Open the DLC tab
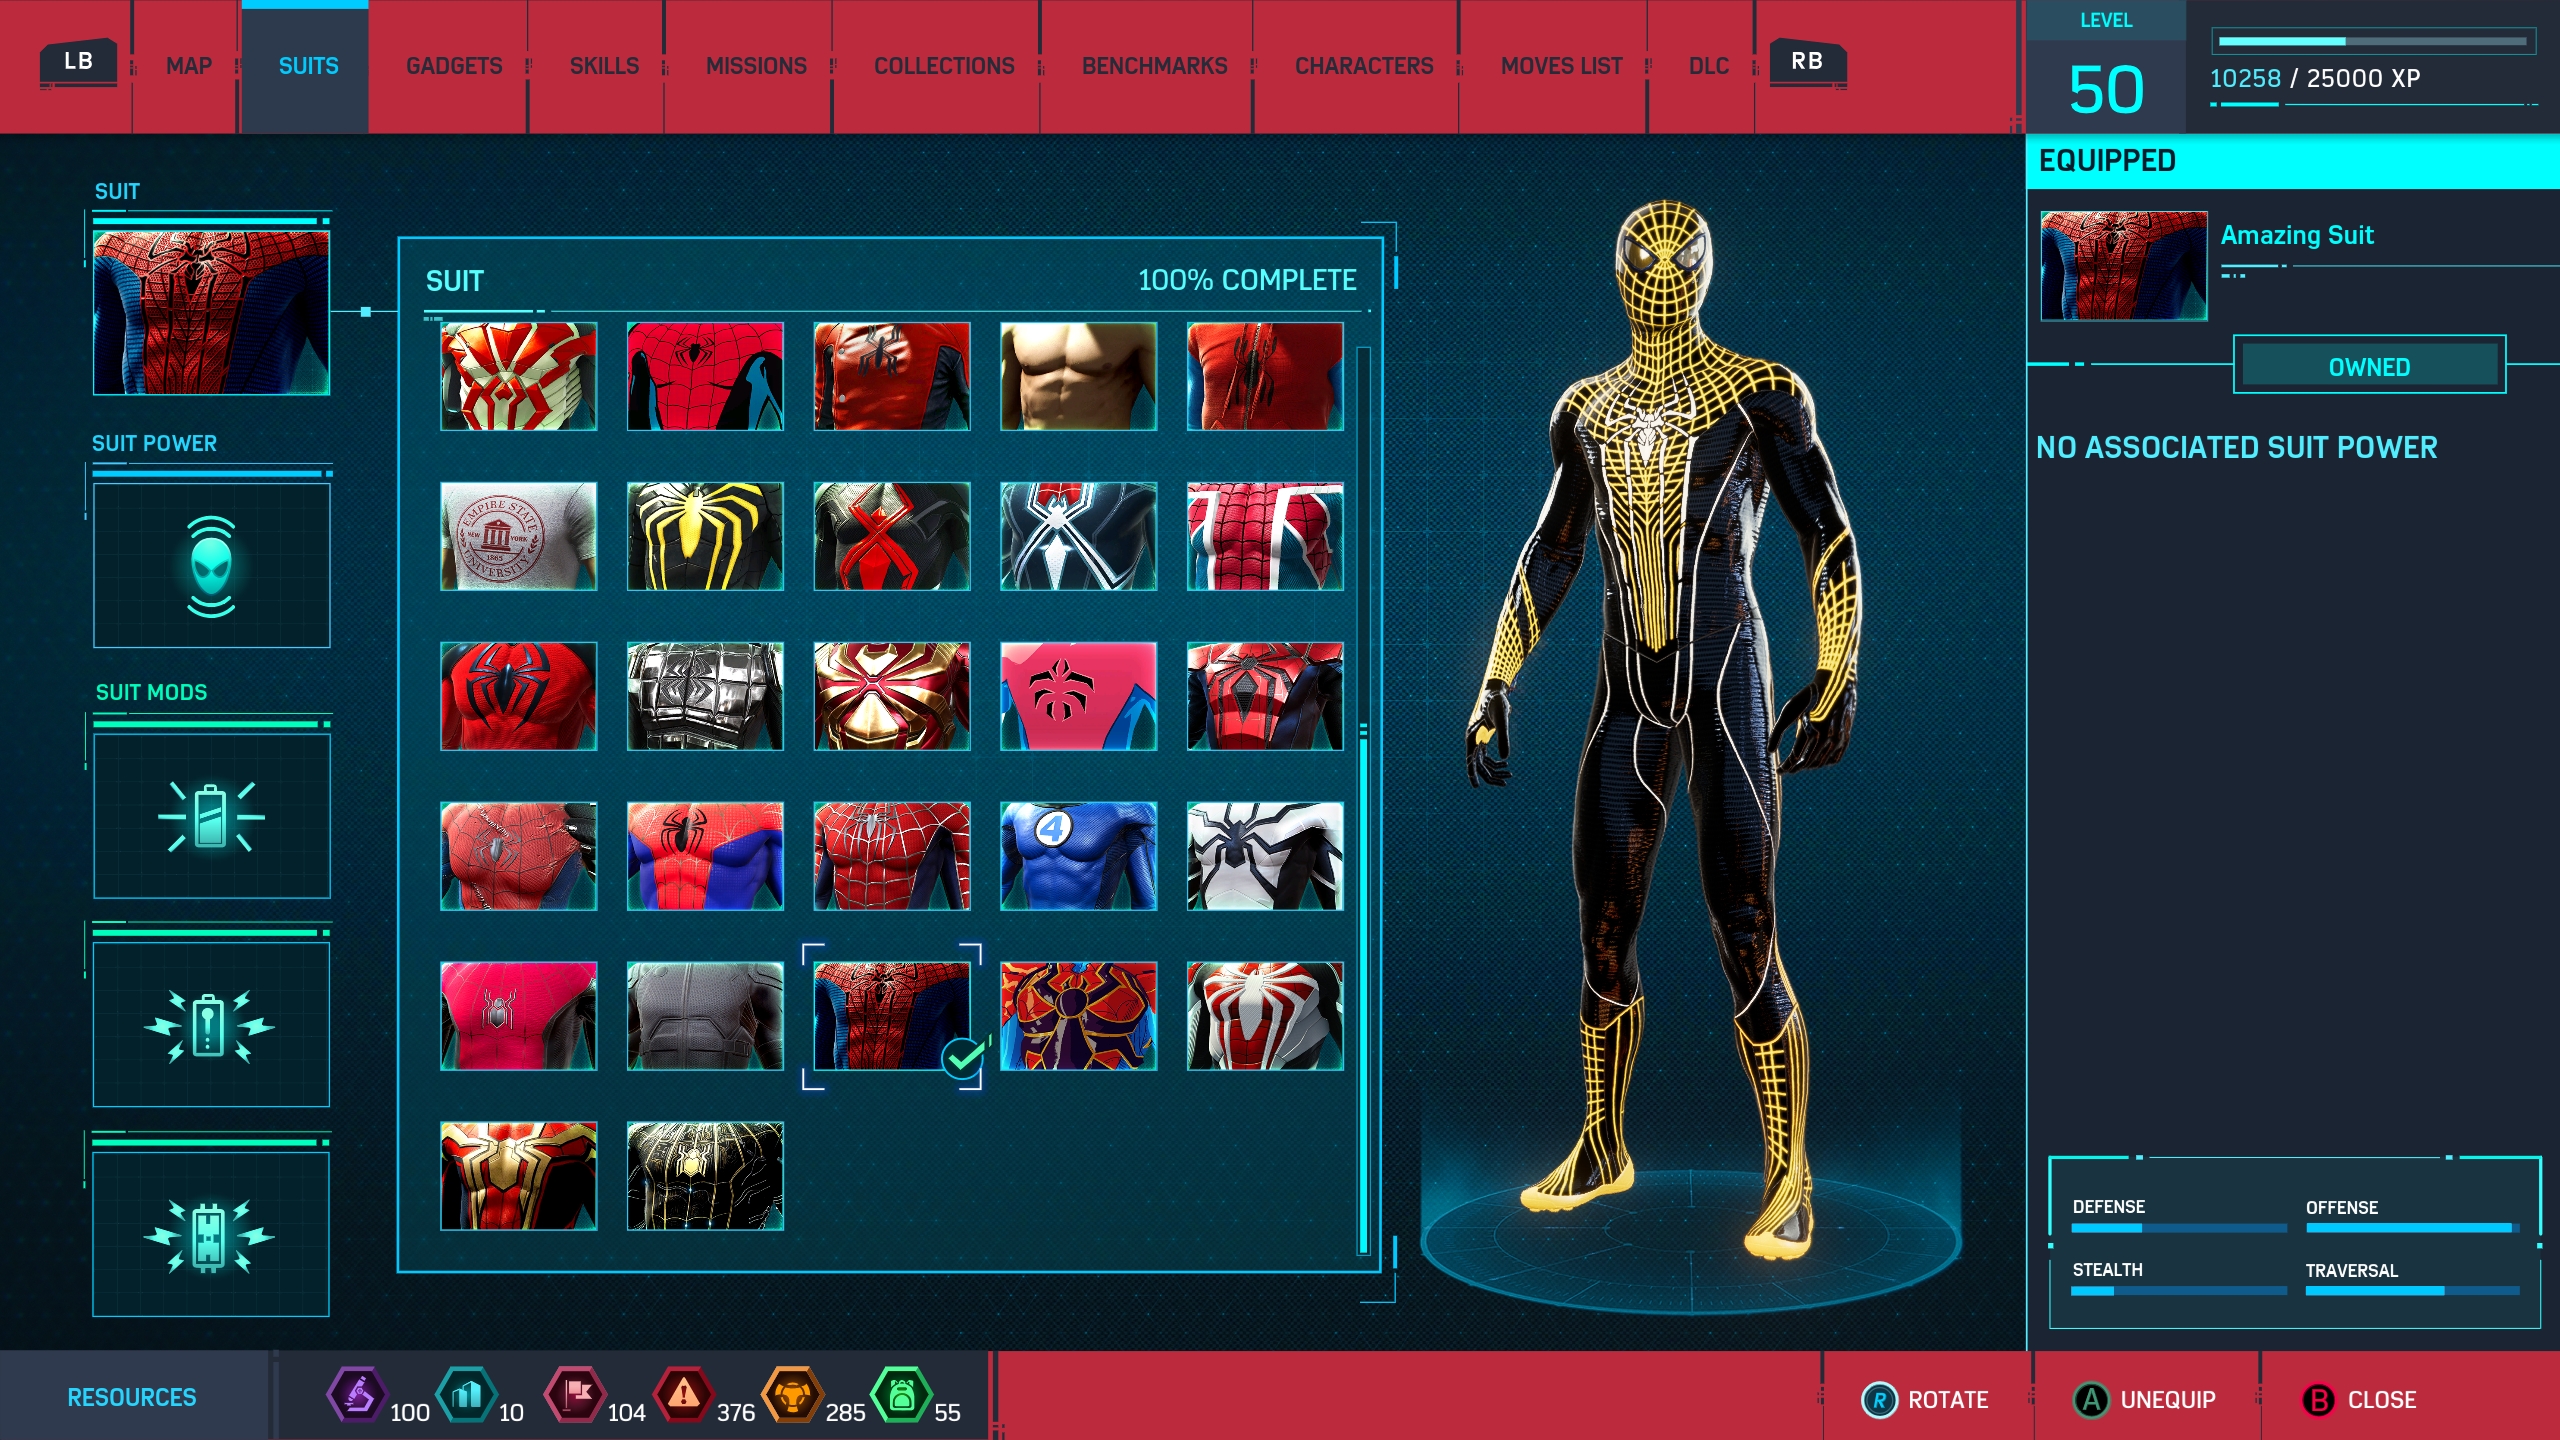This screenshot has width=2560, height=1440. [x=1708, y=66]
